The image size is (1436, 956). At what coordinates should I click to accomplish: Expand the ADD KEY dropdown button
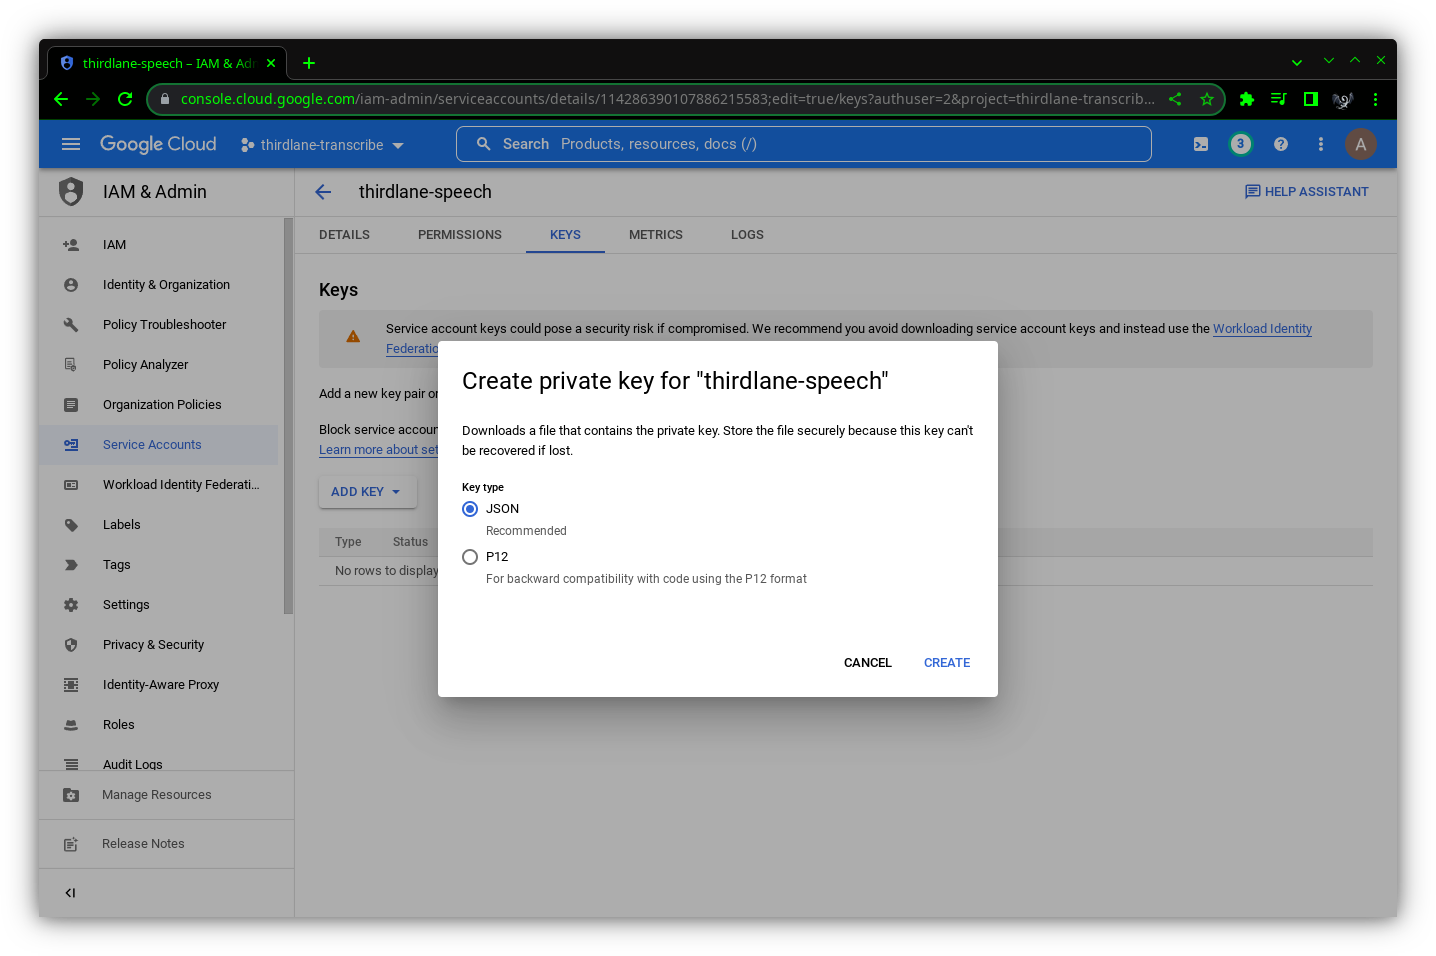[x=366, y=492]
